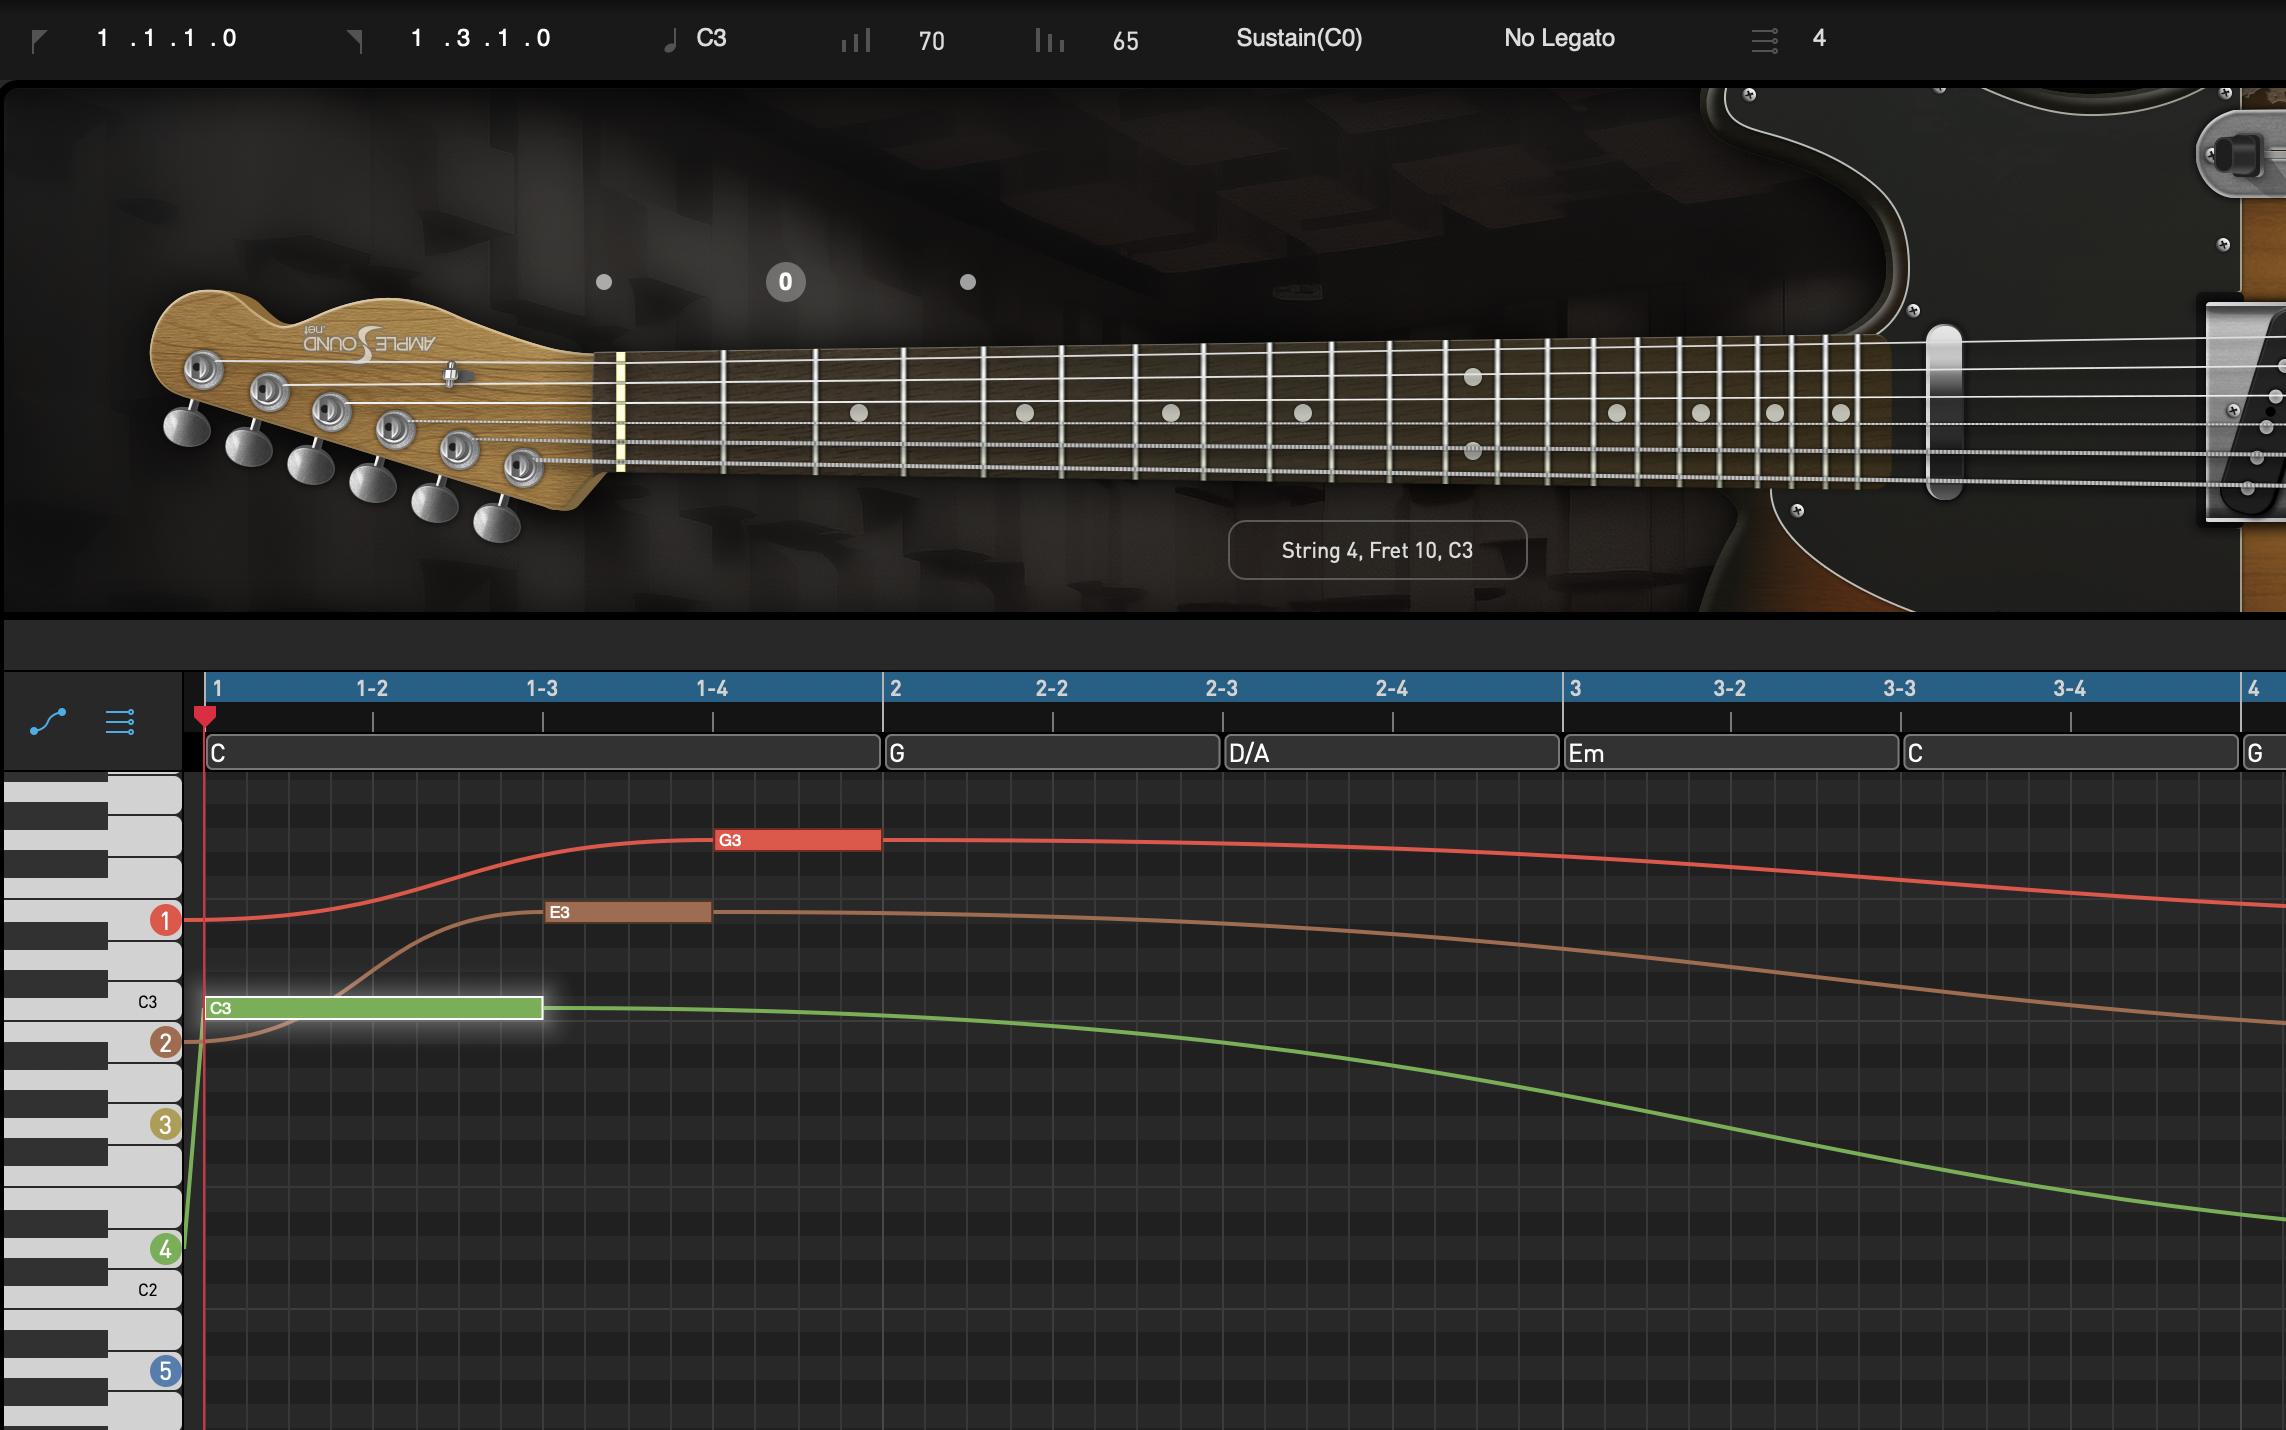Click the release velocity value 65

tap(1125, 41)
